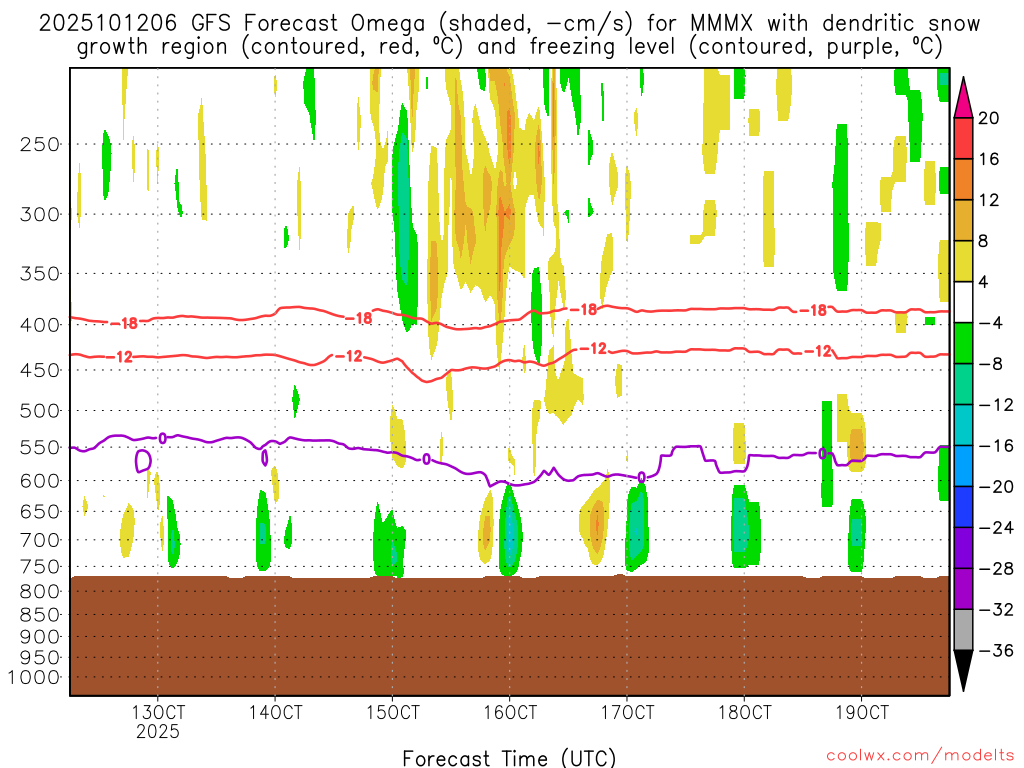
Task: Click the Forecast Time (UTC) axis title
Action: 509,758
